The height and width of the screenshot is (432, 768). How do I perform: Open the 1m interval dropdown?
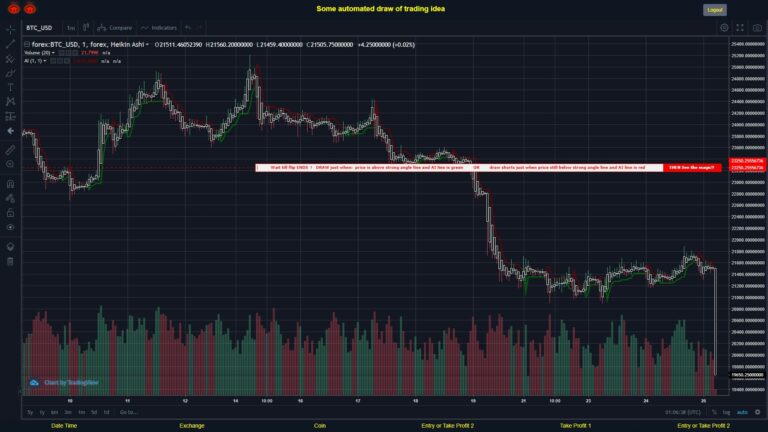(x=71, y=28)
